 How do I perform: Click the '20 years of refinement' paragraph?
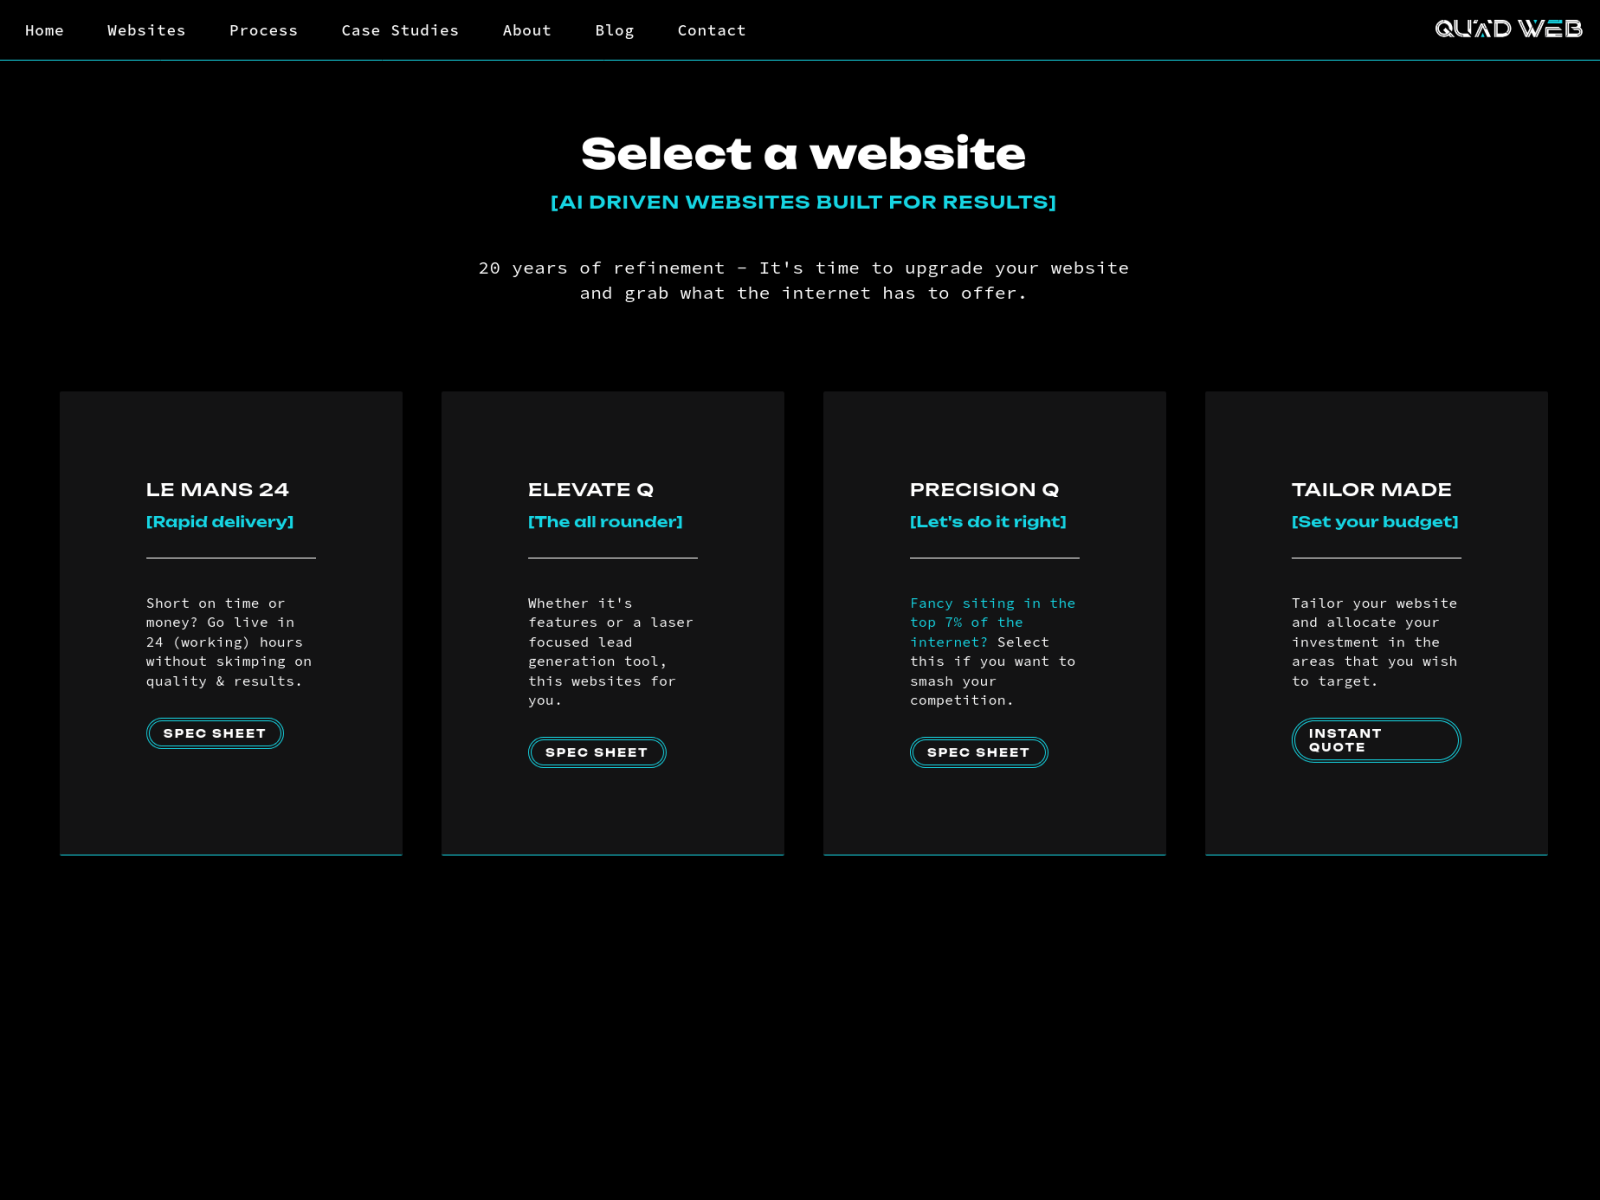(x=803, y=280)
